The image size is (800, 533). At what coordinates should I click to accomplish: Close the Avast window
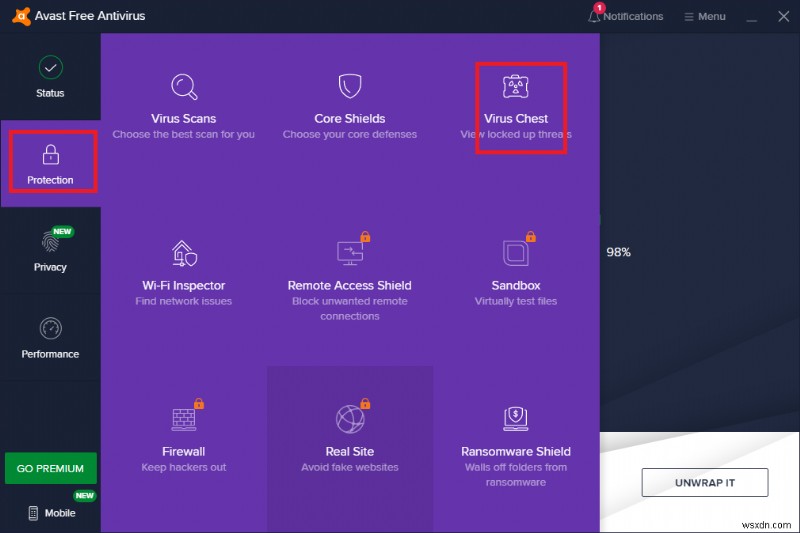coord(784,16)
